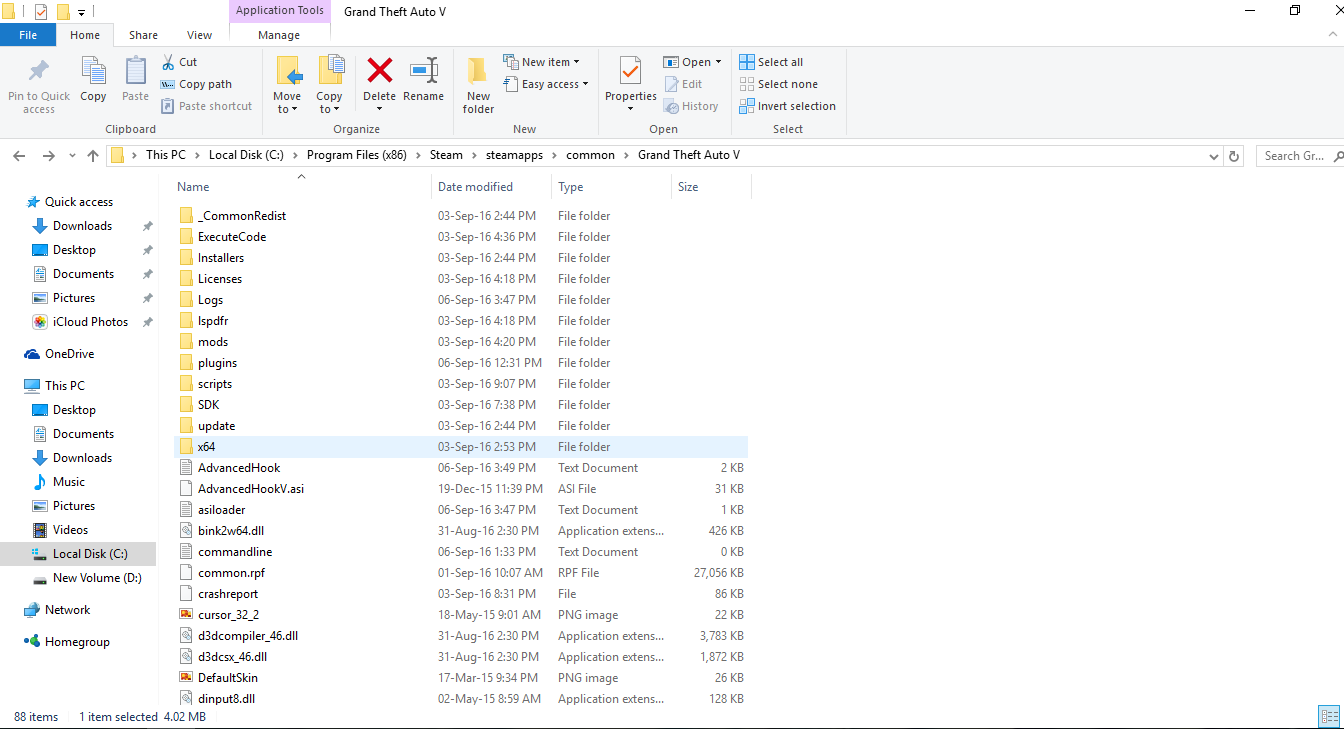
Task: Open iCloud Photos in the navigation pane
Action: pyautogui.click(x=90, y=322)
